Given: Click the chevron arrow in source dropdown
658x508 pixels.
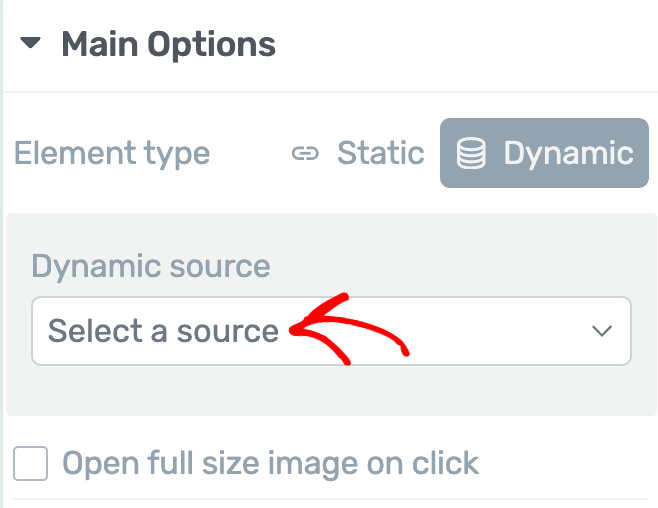Looking at the screenshot, I should [601, 331].
